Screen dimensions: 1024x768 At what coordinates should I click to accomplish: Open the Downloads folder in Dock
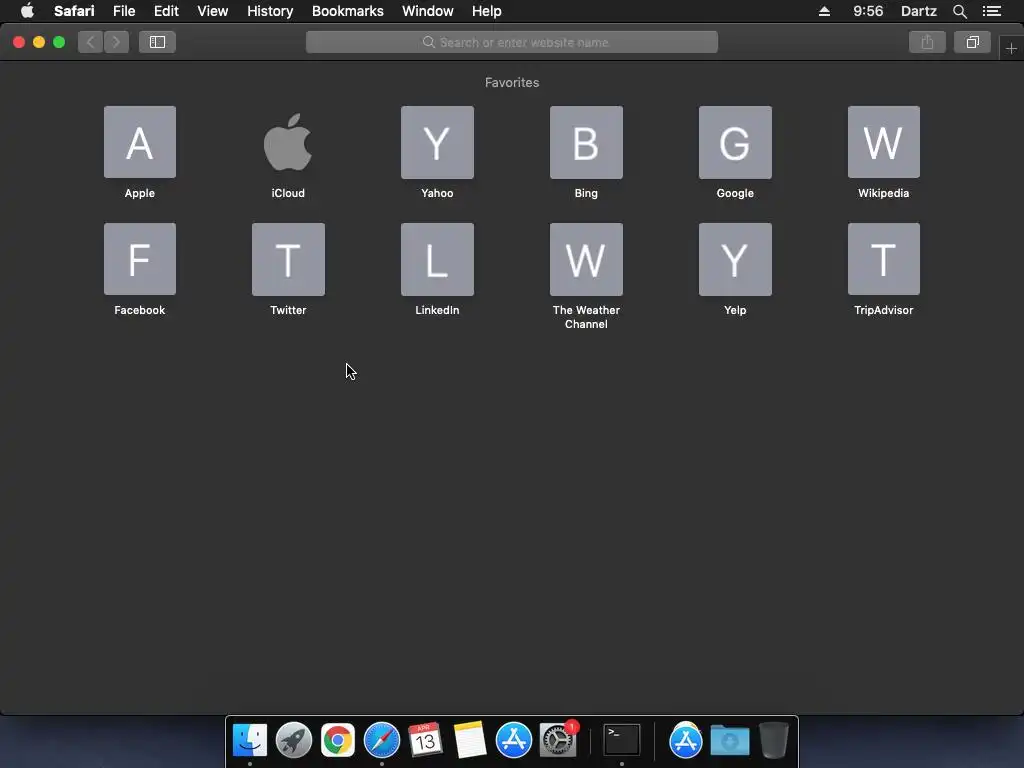(729, 740)
